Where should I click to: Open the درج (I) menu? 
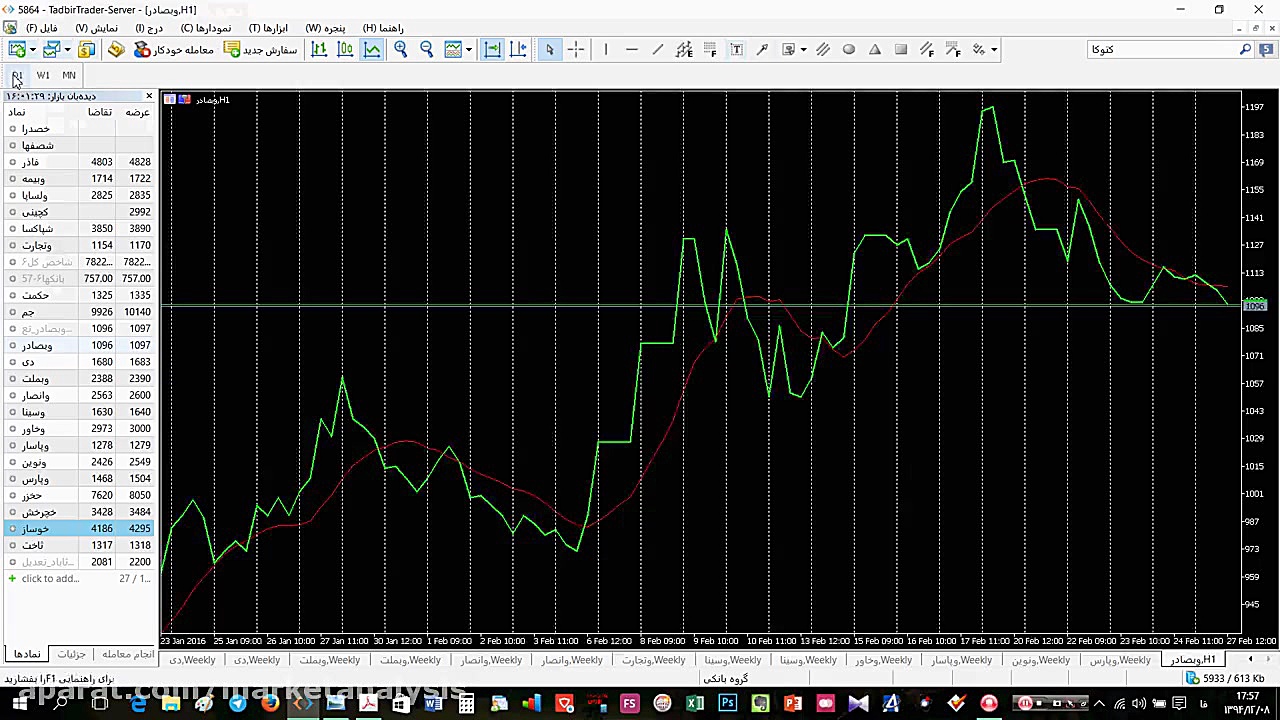(150, 28)
